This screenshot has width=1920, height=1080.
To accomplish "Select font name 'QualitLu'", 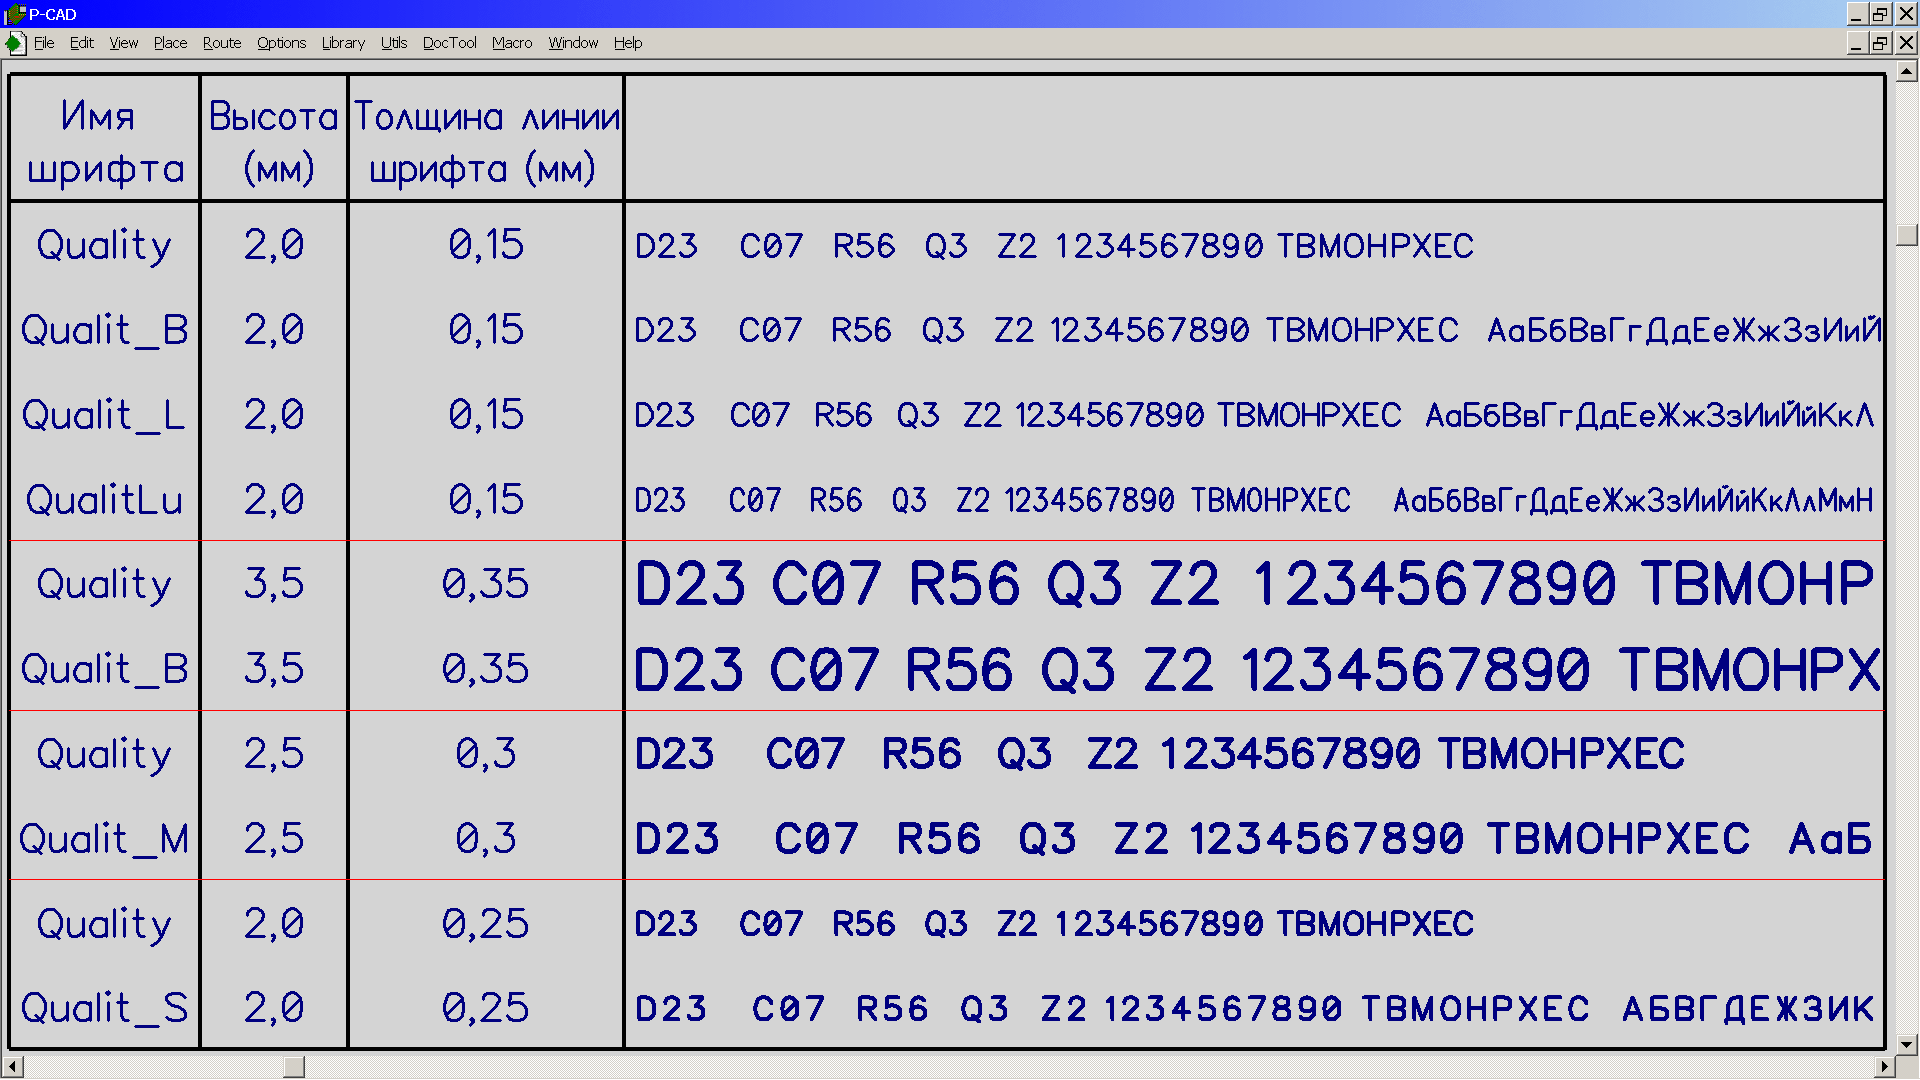I will click(104, 500).
